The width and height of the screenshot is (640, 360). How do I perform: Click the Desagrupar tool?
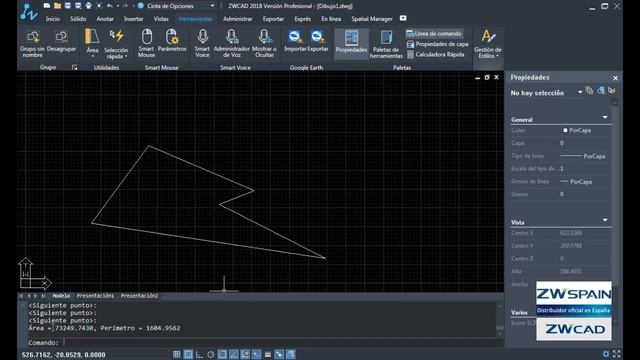tap(61, 41)
